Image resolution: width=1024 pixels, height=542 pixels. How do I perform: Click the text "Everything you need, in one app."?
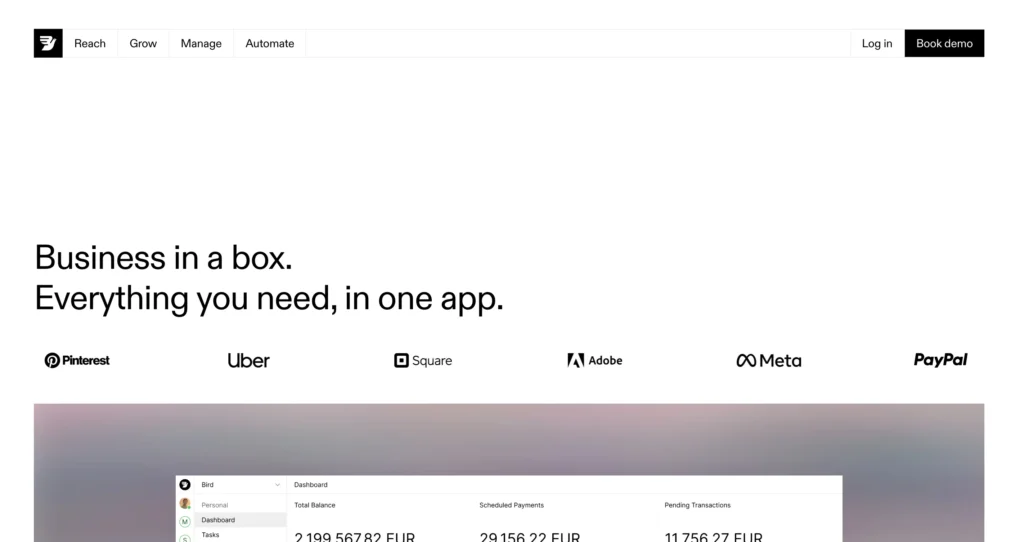(269, 298)
